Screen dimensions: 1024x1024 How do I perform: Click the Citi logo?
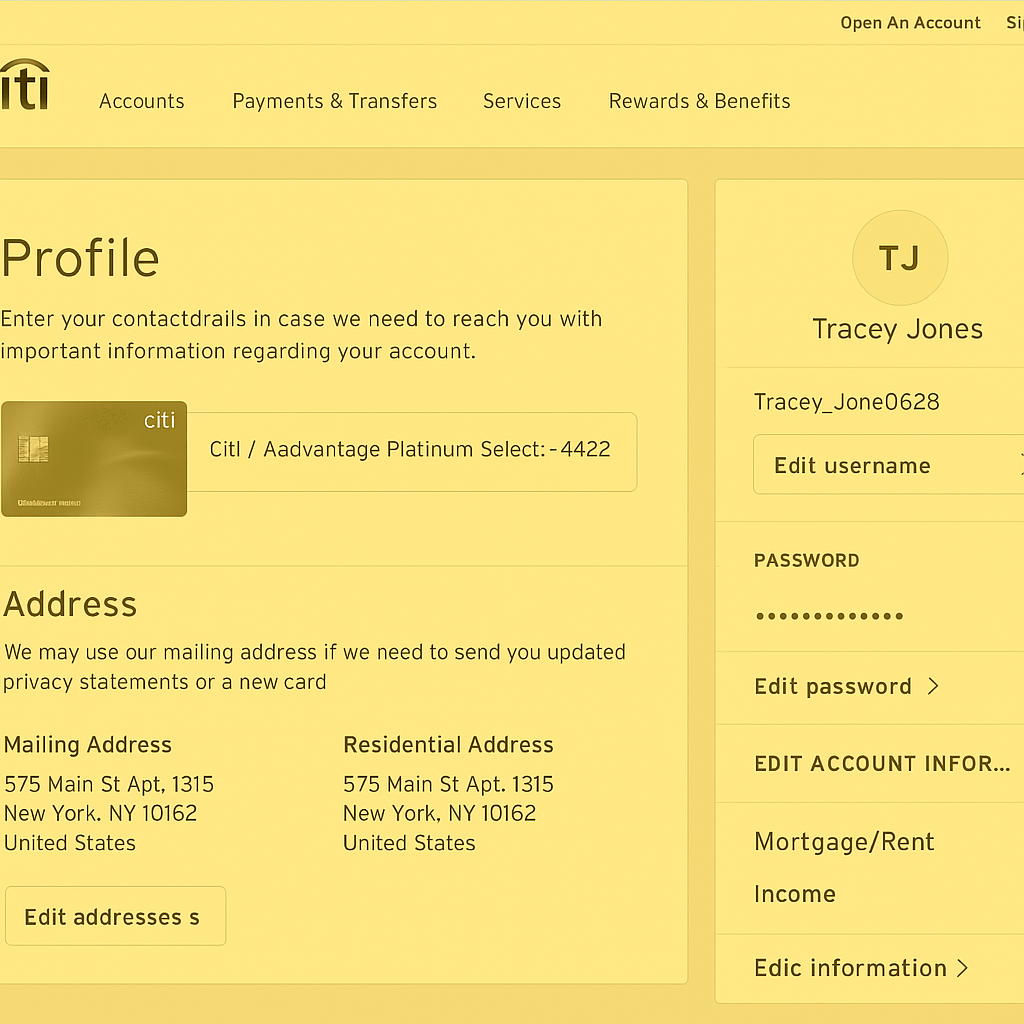[x=24, y=86]
